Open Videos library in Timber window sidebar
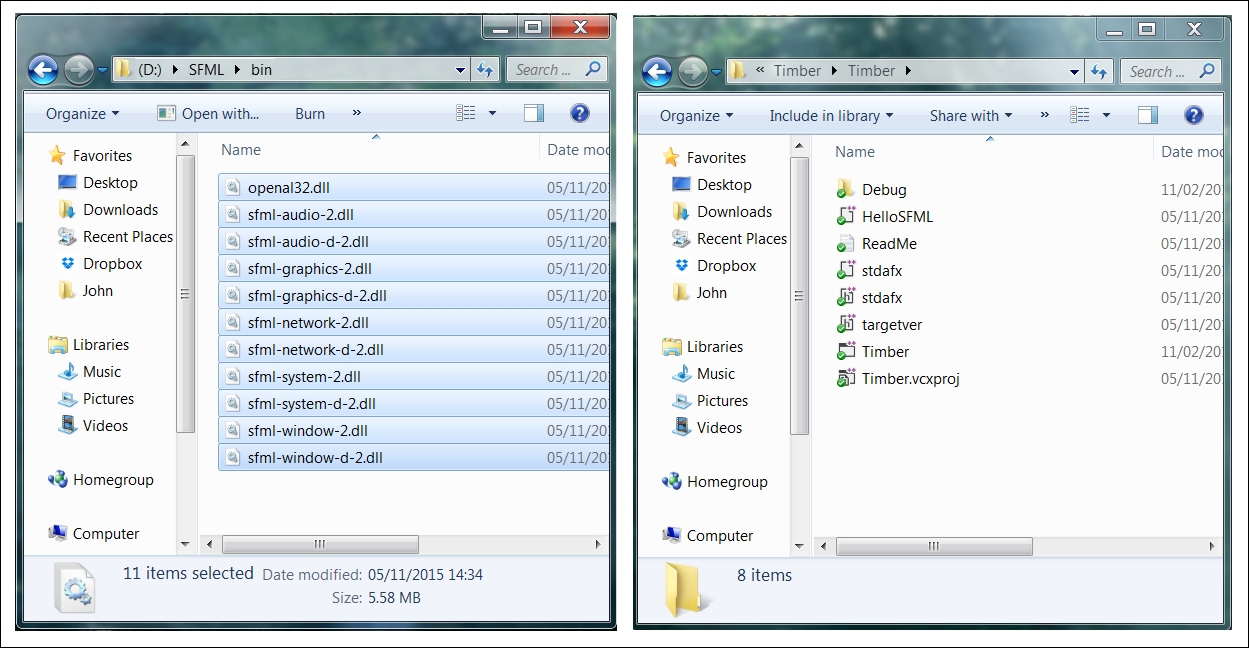This screenshot has width=1249, height=648. point(707,427)
